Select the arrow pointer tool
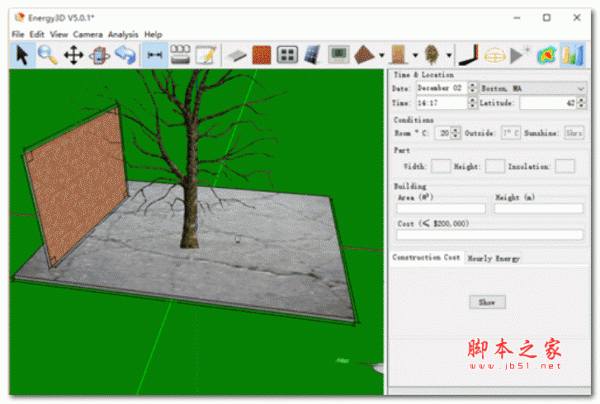 [20, 54]
